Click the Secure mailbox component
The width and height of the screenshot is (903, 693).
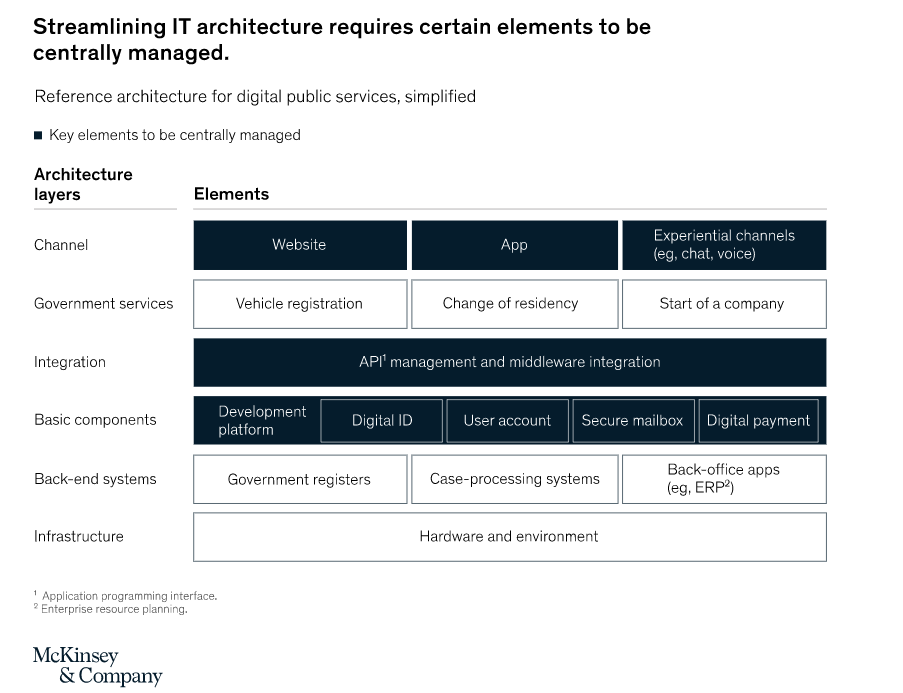click(632, 421)
